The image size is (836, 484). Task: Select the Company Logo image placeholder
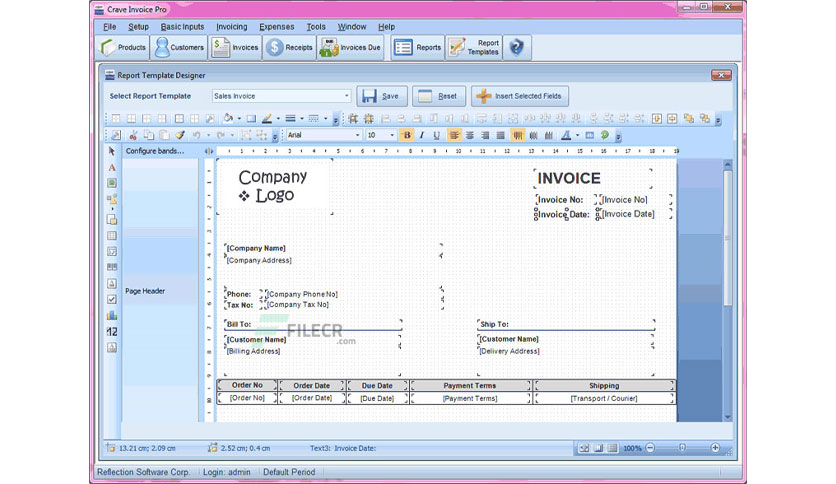pyautogui.click(x=275, y=187)
